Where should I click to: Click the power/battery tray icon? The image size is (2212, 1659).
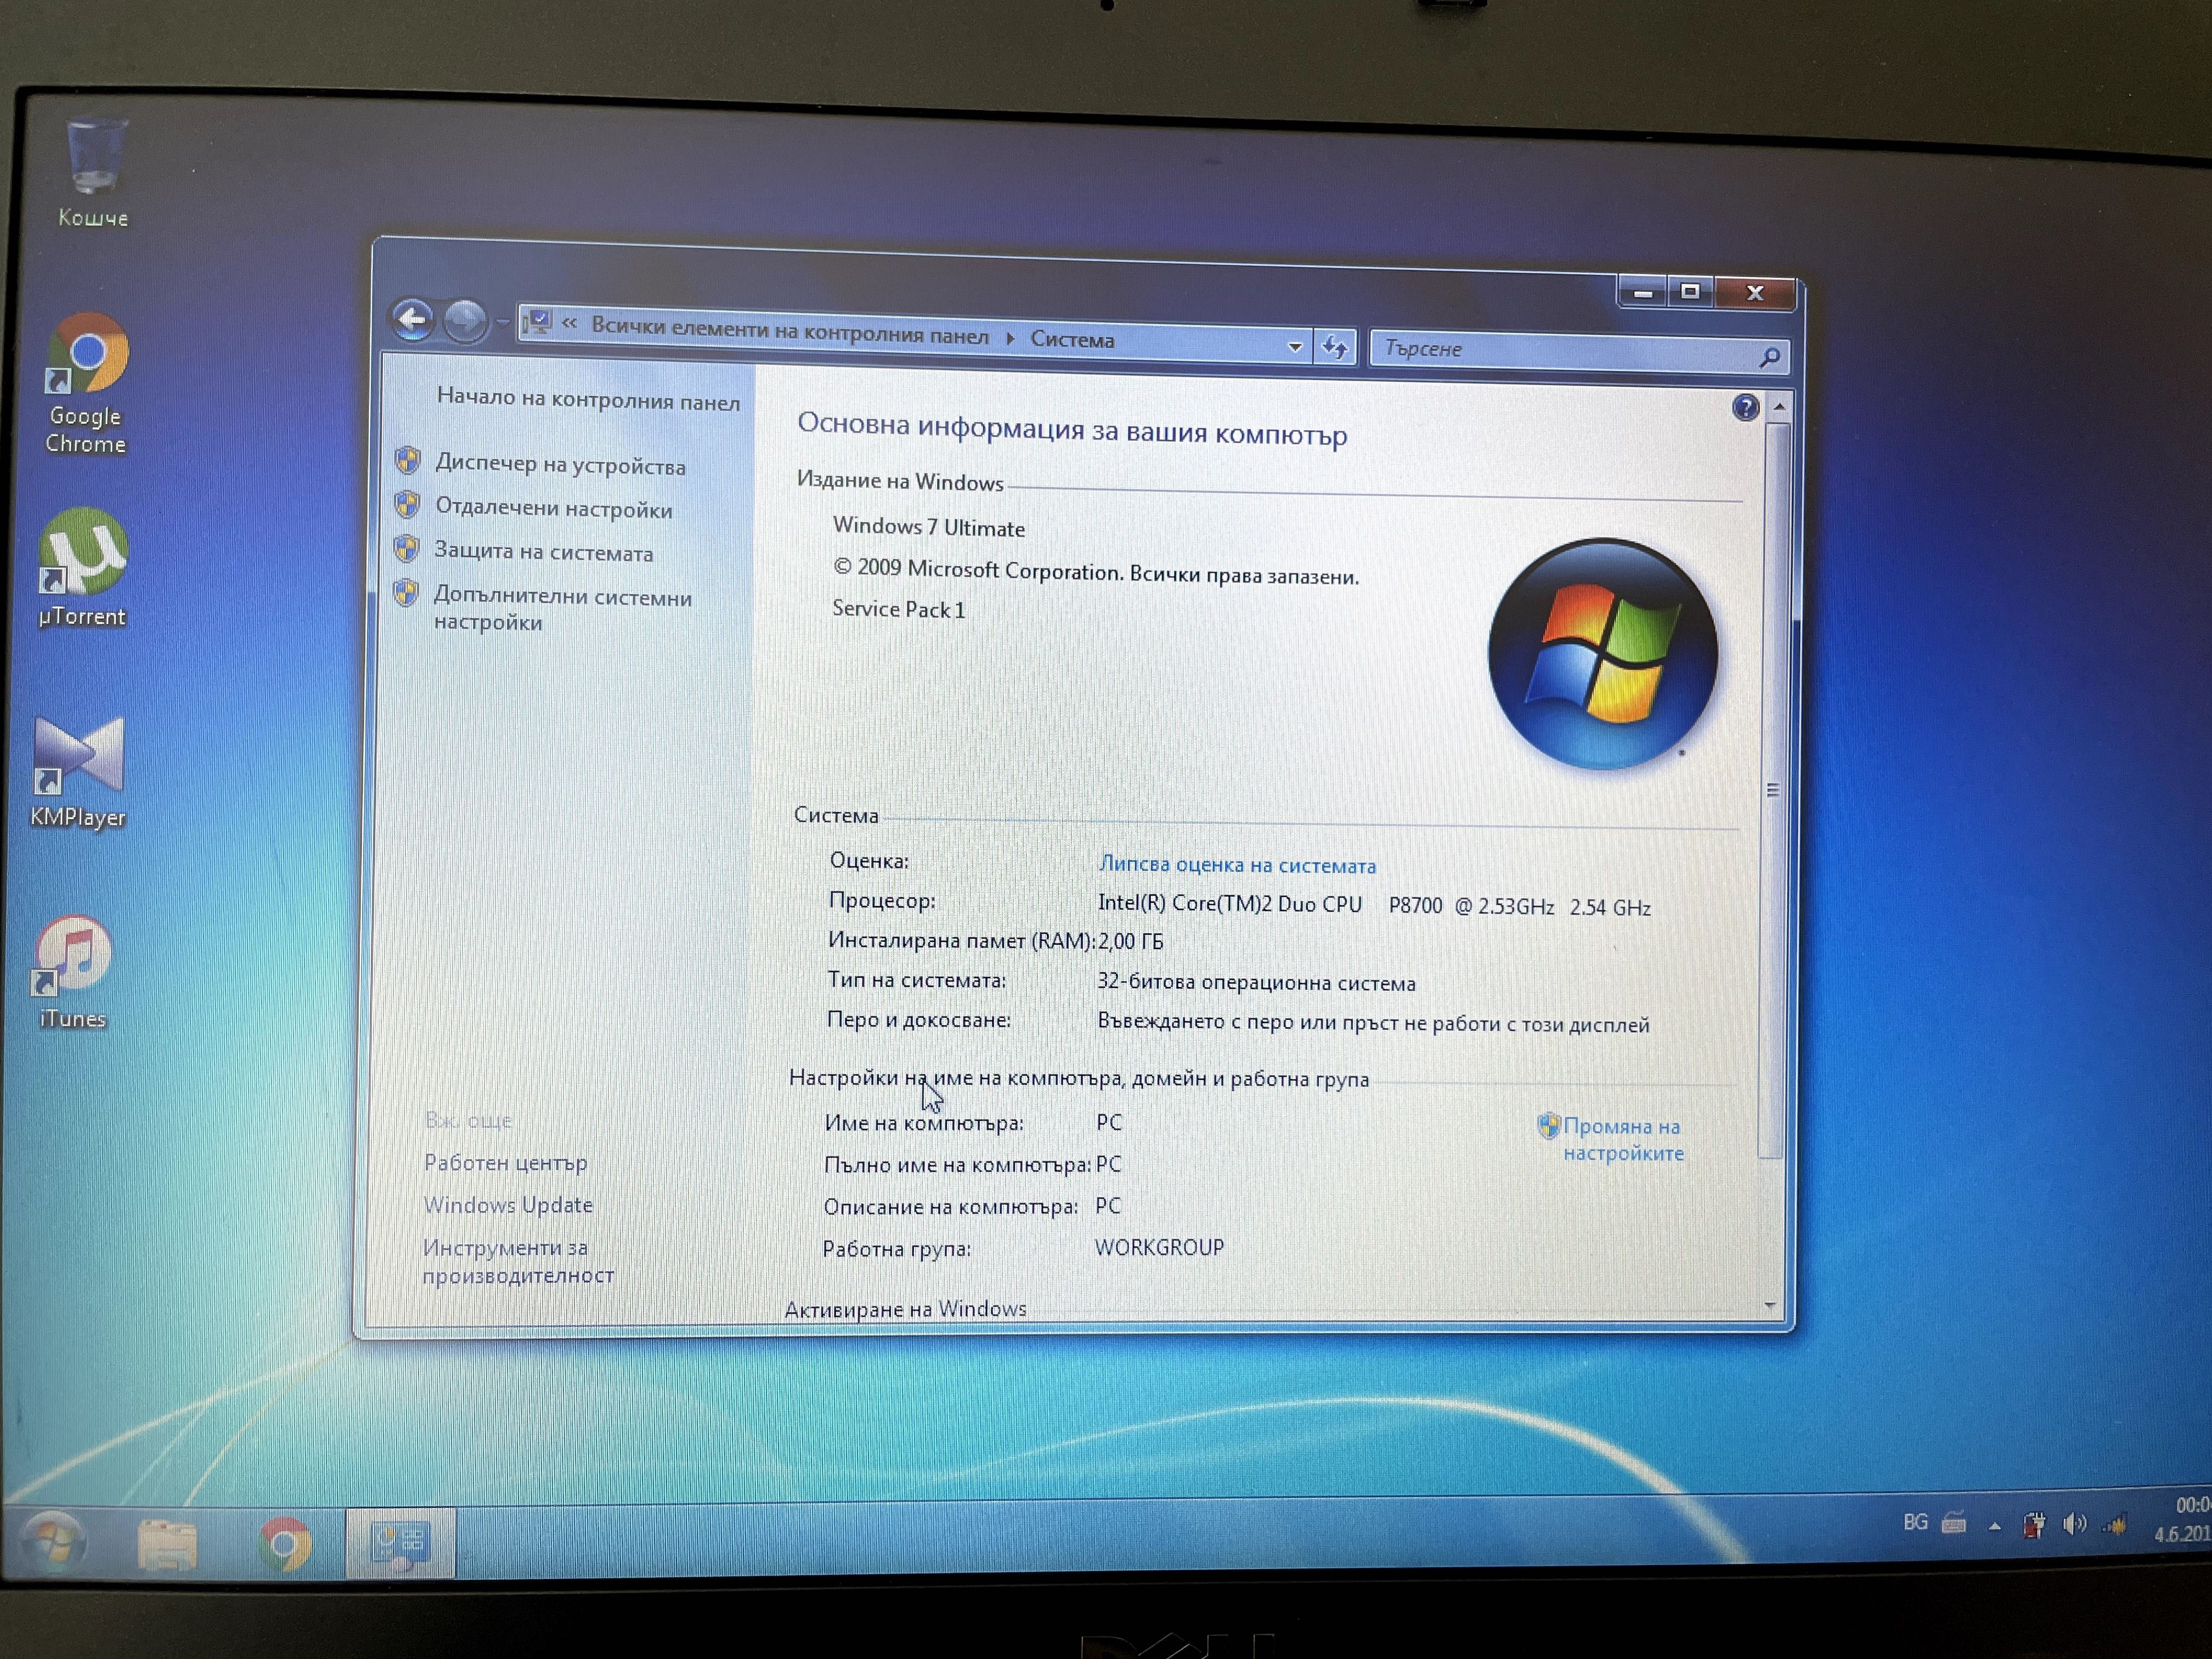[2034, 1526]
